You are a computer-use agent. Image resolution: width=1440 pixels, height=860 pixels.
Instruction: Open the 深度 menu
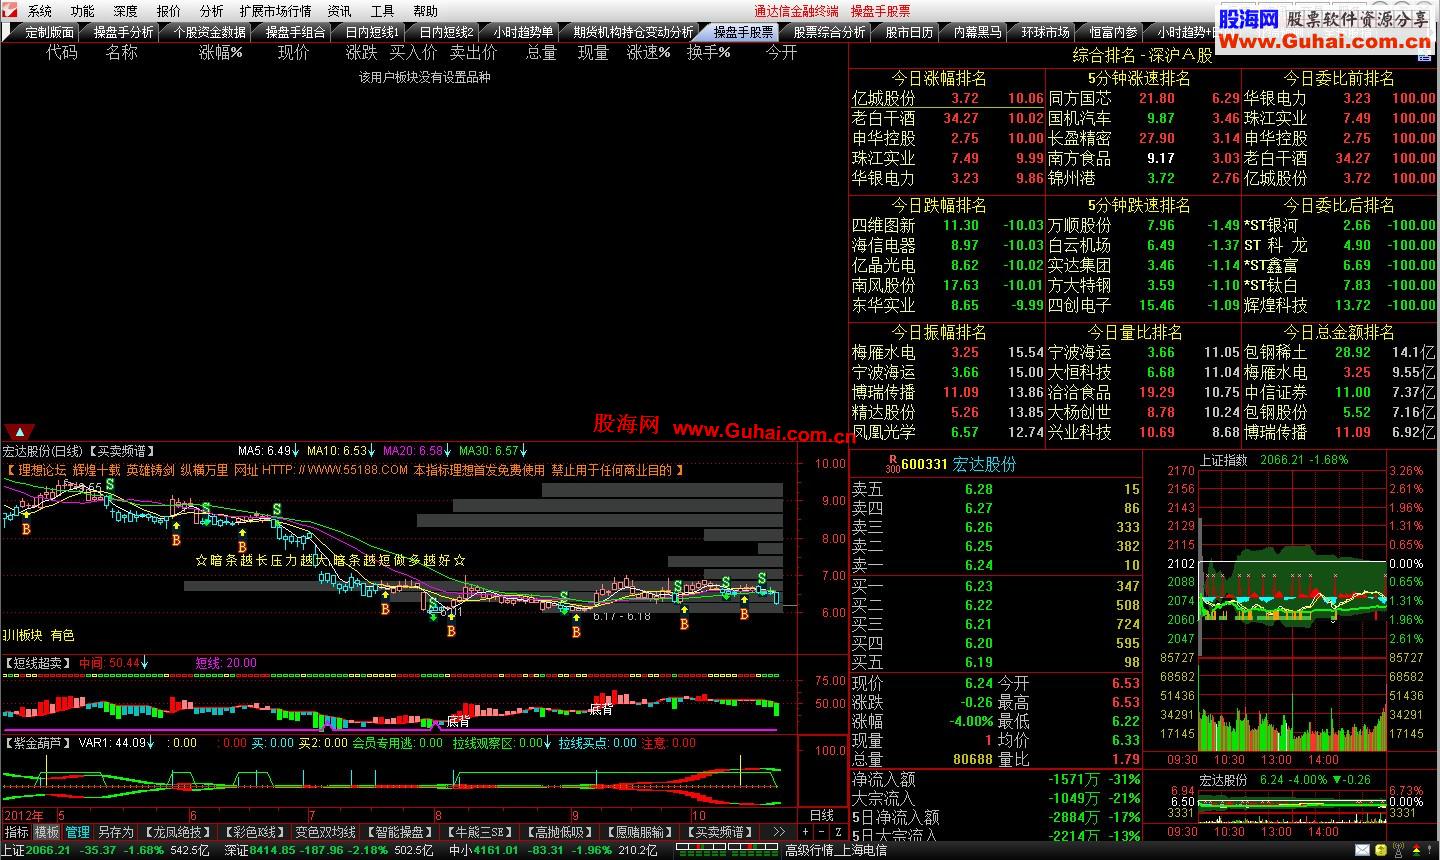point(126,11)
